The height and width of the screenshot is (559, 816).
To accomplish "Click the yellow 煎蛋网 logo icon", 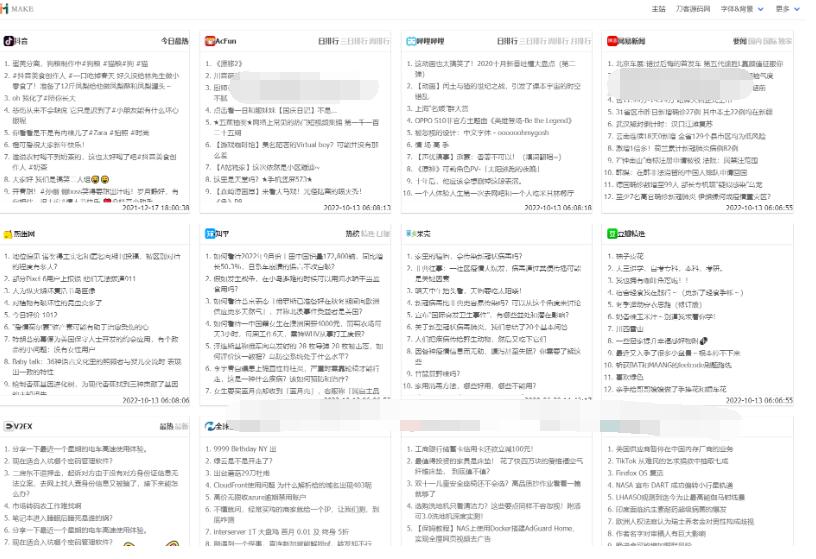I will tap(8, 234).
